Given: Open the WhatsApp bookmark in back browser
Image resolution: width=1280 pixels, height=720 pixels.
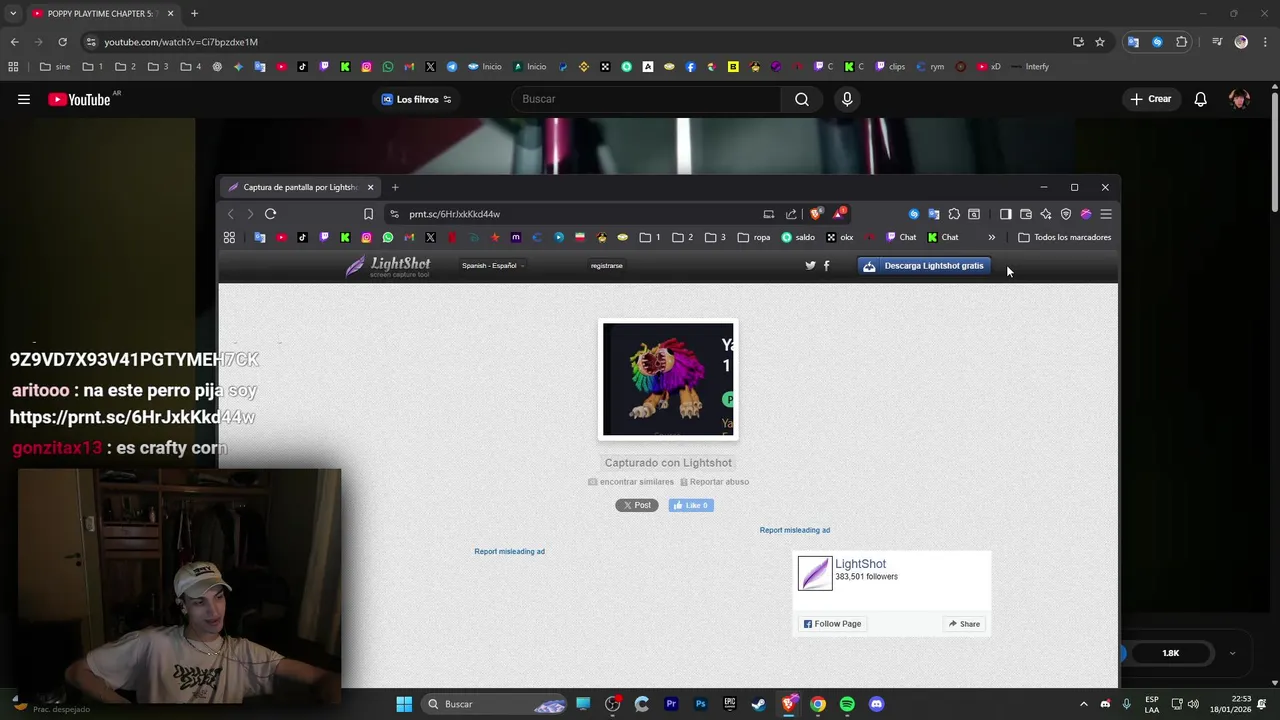Looking at the screenshot, I should [x=388, y=67].
